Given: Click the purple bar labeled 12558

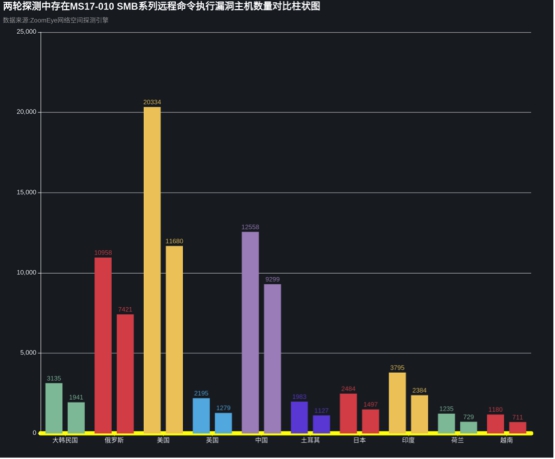Looking at the screenshot, I should tap(250, 332).
